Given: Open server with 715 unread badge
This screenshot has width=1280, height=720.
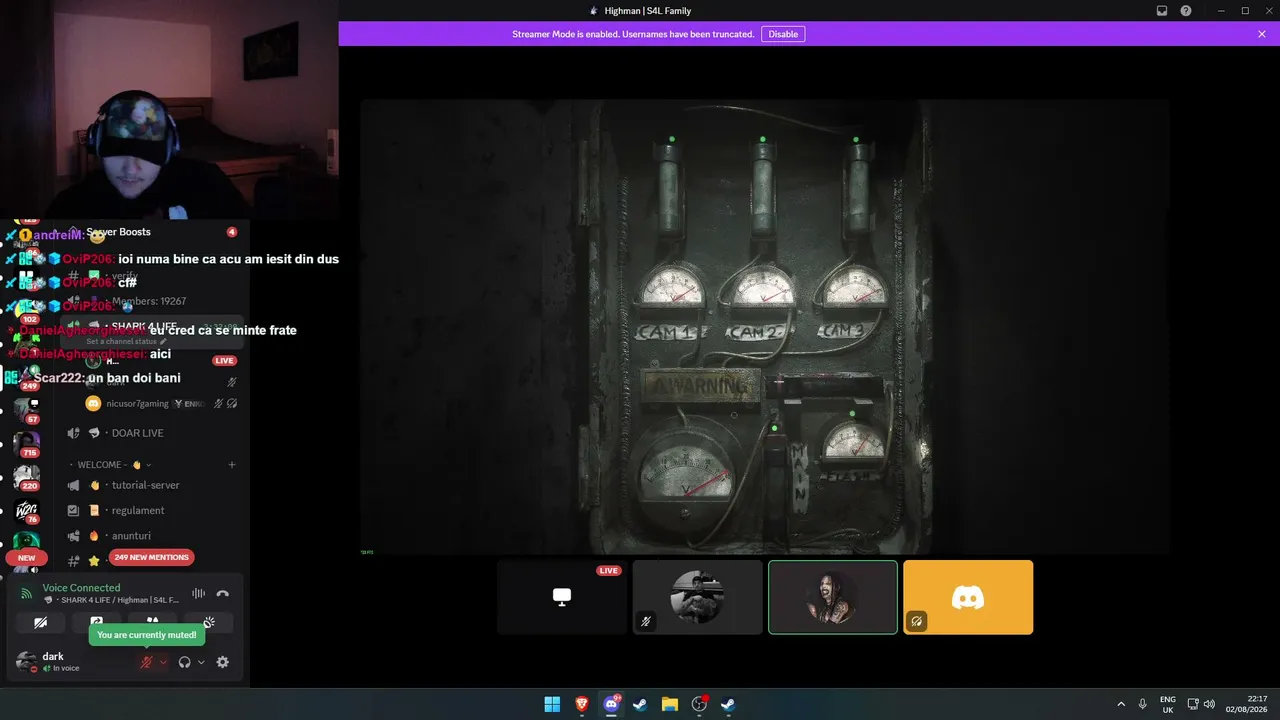Looking at the screenshot, I should pyautogui.click(x=27, y=443).
